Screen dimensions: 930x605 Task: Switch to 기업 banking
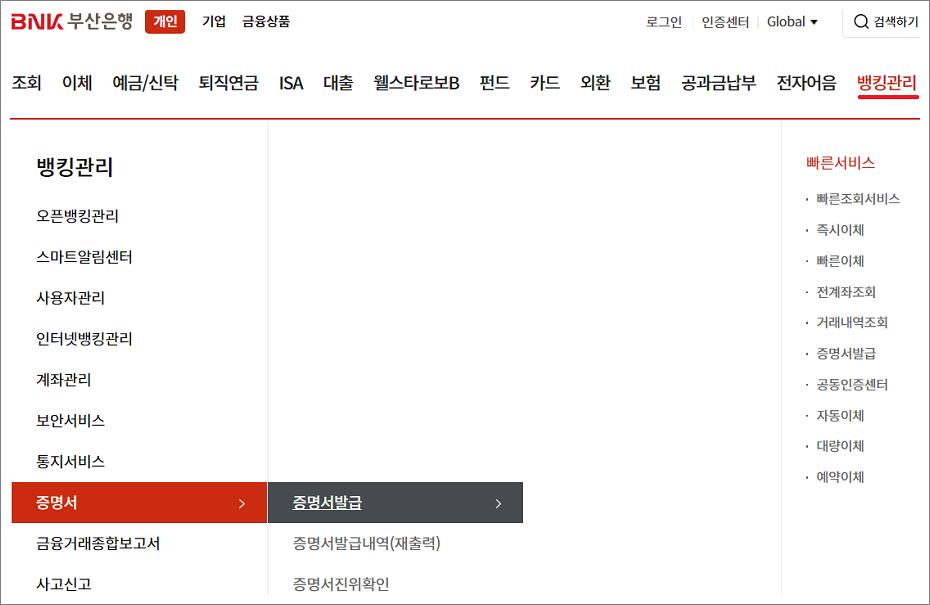[214, 22]
